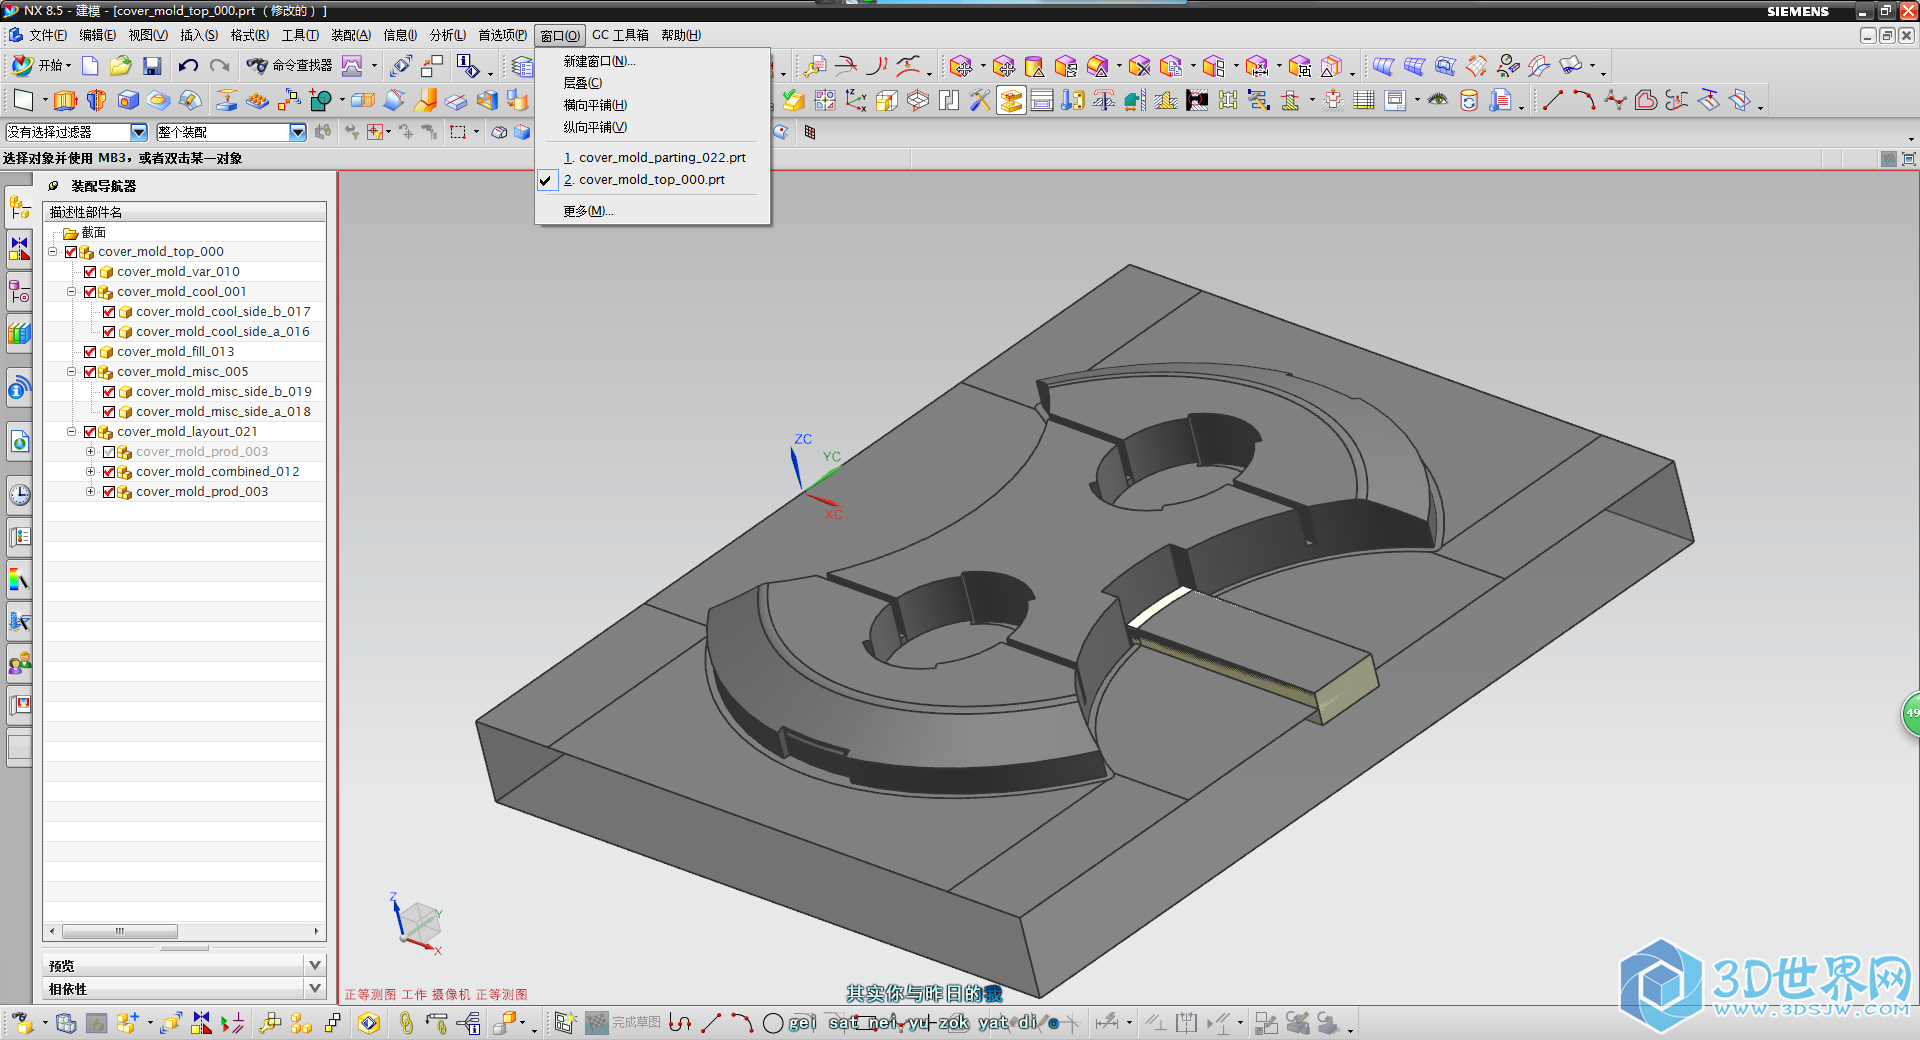Check the greyed cover_mold_prod_003 checkbox

[x=109, y=452]
